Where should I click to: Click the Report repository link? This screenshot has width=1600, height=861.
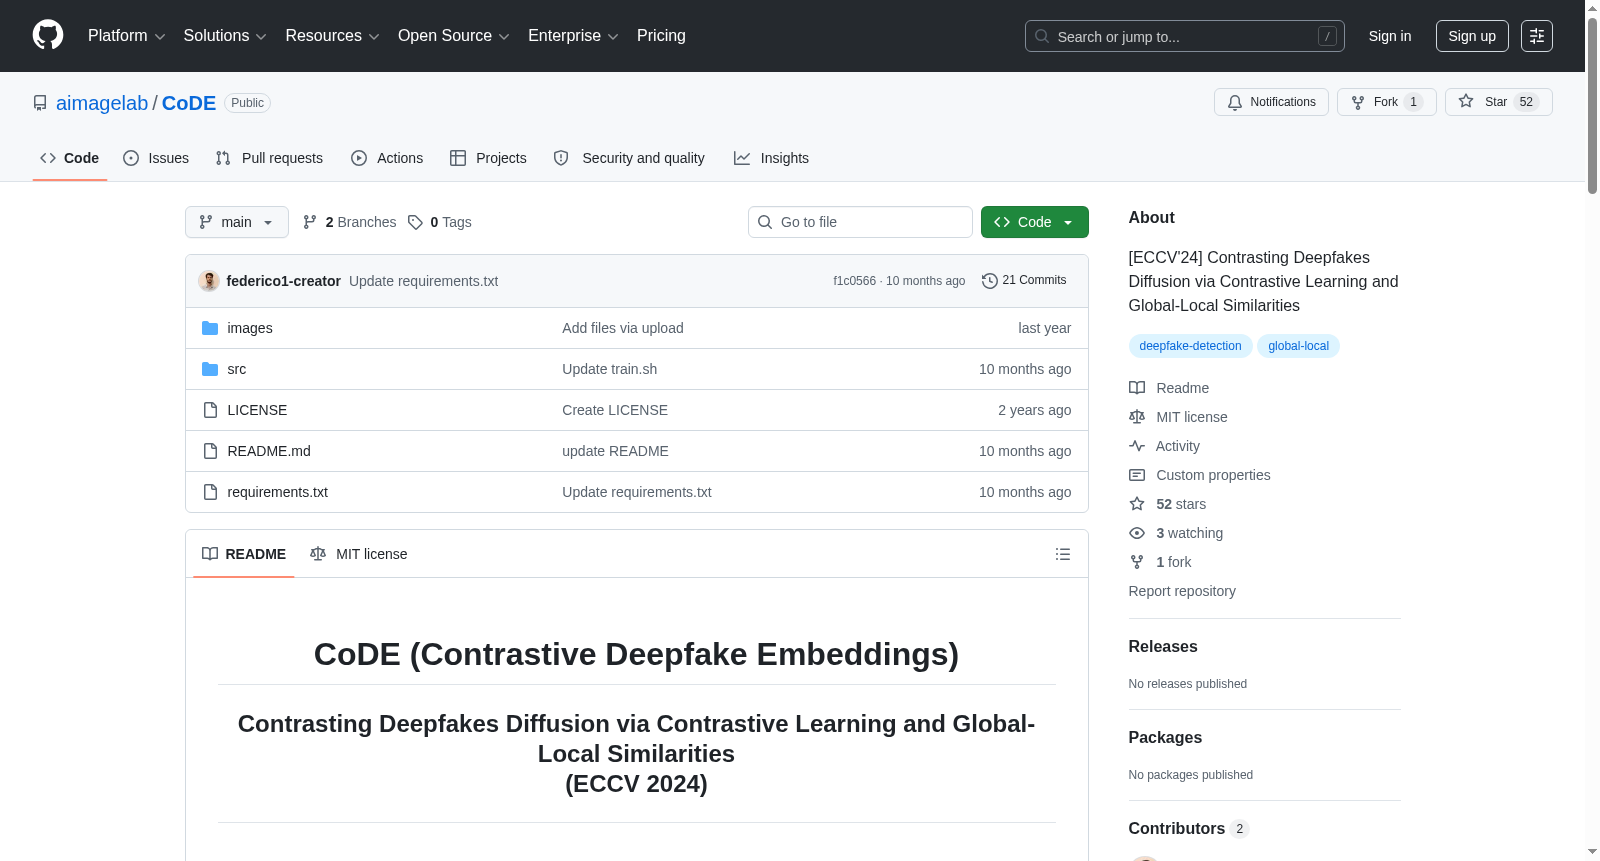1182,591
